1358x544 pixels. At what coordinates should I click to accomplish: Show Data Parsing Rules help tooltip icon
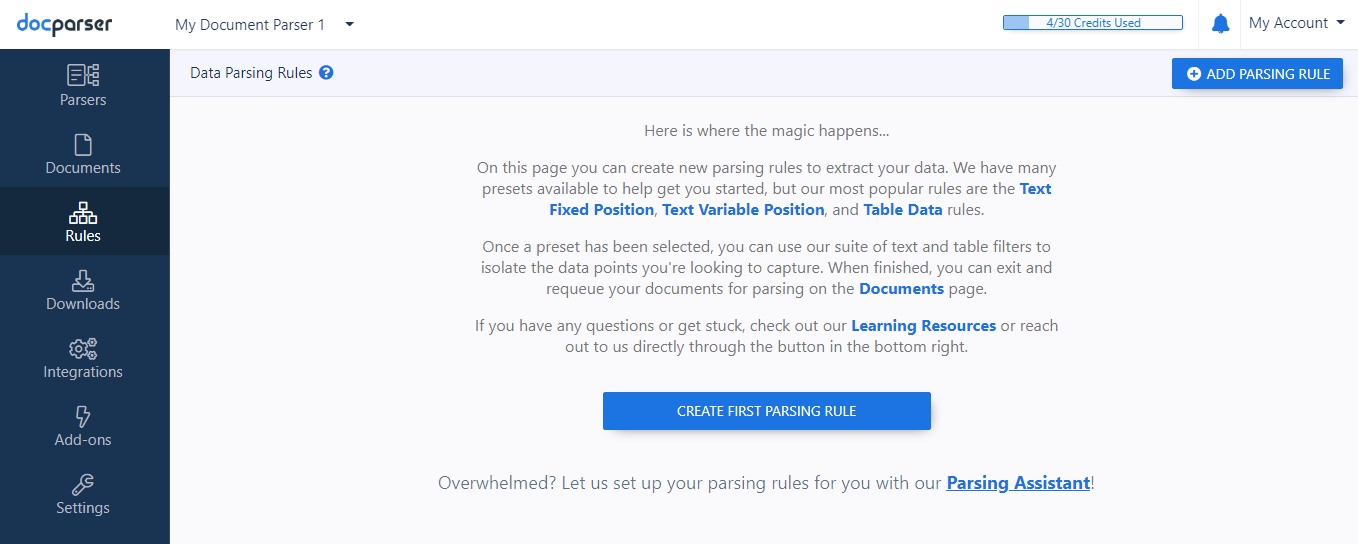(x=326, y=73)
